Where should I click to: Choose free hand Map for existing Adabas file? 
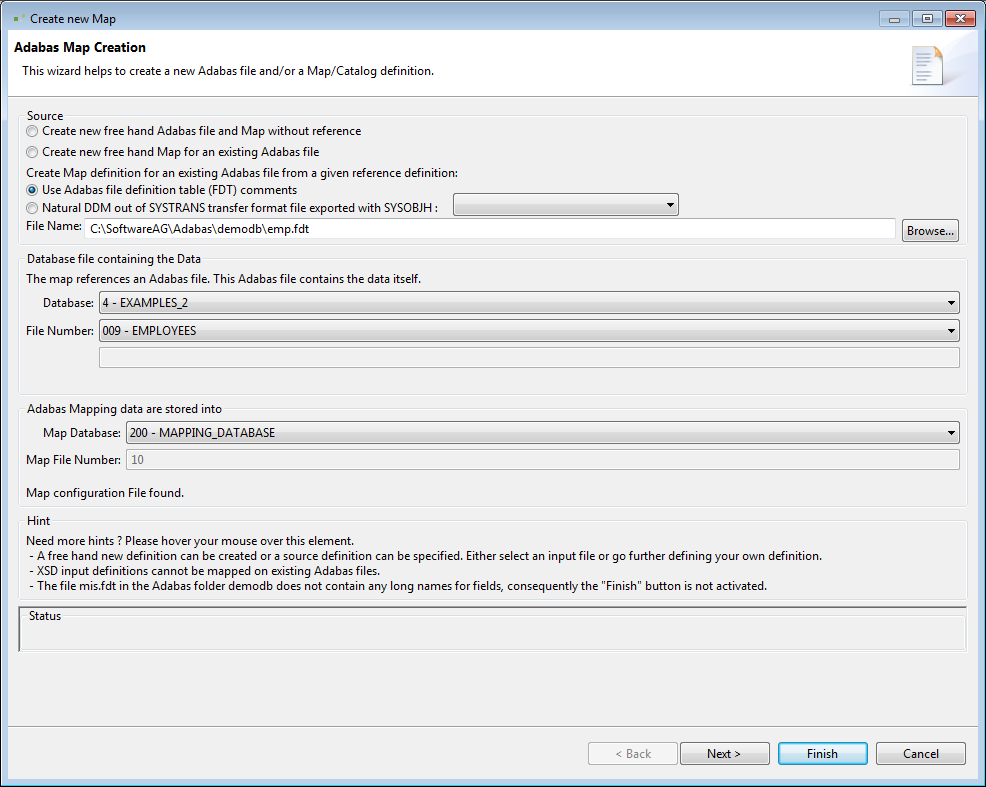click(x=33, y=152)
